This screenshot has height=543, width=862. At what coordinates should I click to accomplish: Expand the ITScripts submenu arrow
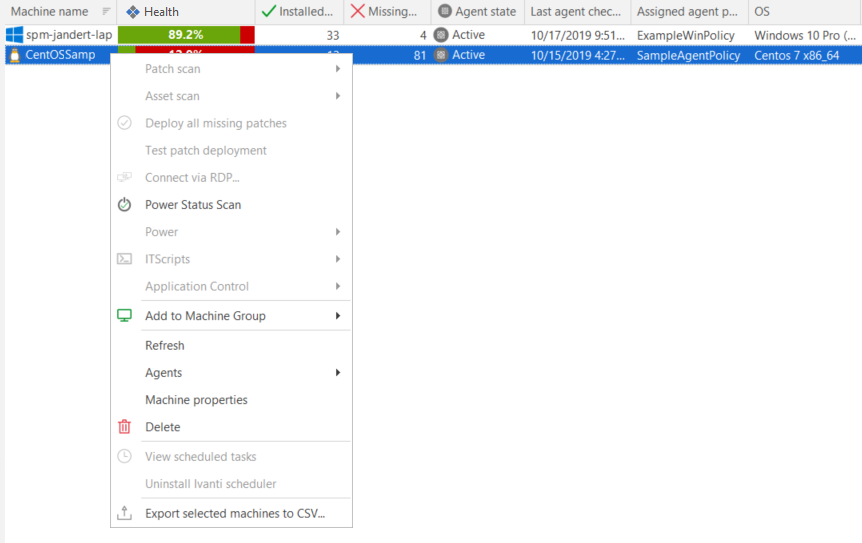tap(338, 259)
